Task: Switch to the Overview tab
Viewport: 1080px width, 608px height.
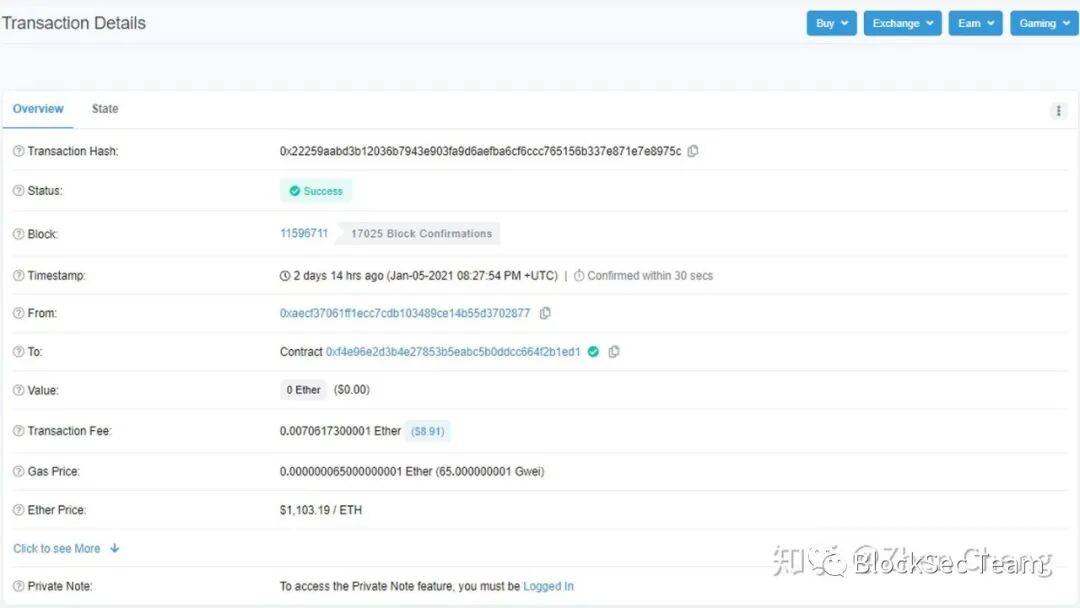Action: [38, 109]
